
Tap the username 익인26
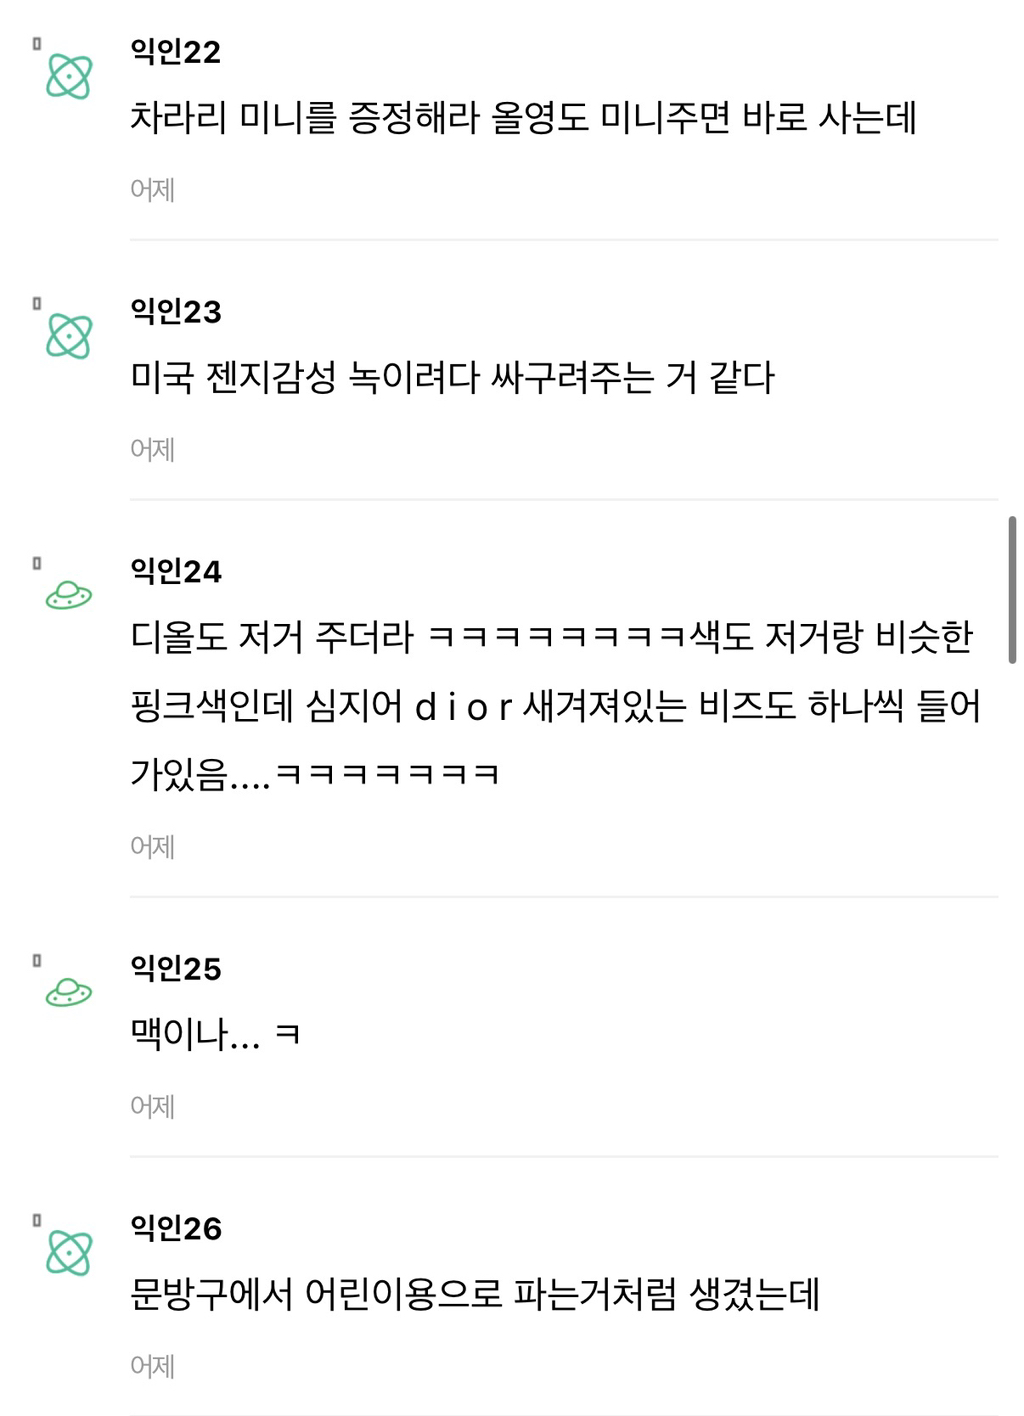tap(175, 1228)
